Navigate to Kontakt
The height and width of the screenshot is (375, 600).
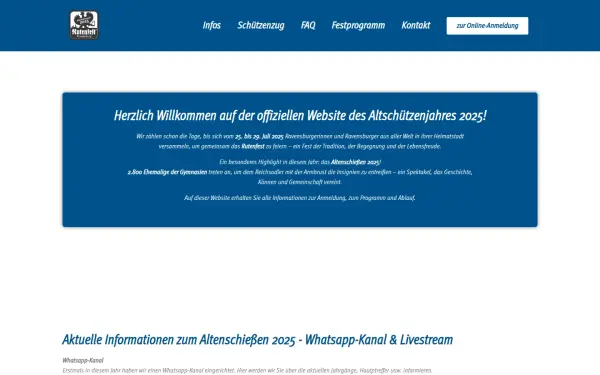tap(416, 25)
